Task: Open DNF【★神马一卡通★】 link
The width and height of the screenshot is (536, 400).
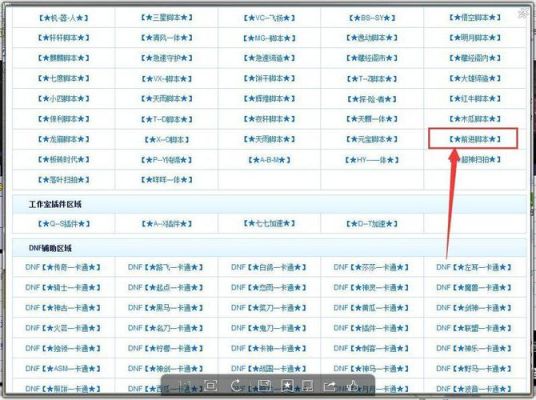Action: tap(371, 369)
